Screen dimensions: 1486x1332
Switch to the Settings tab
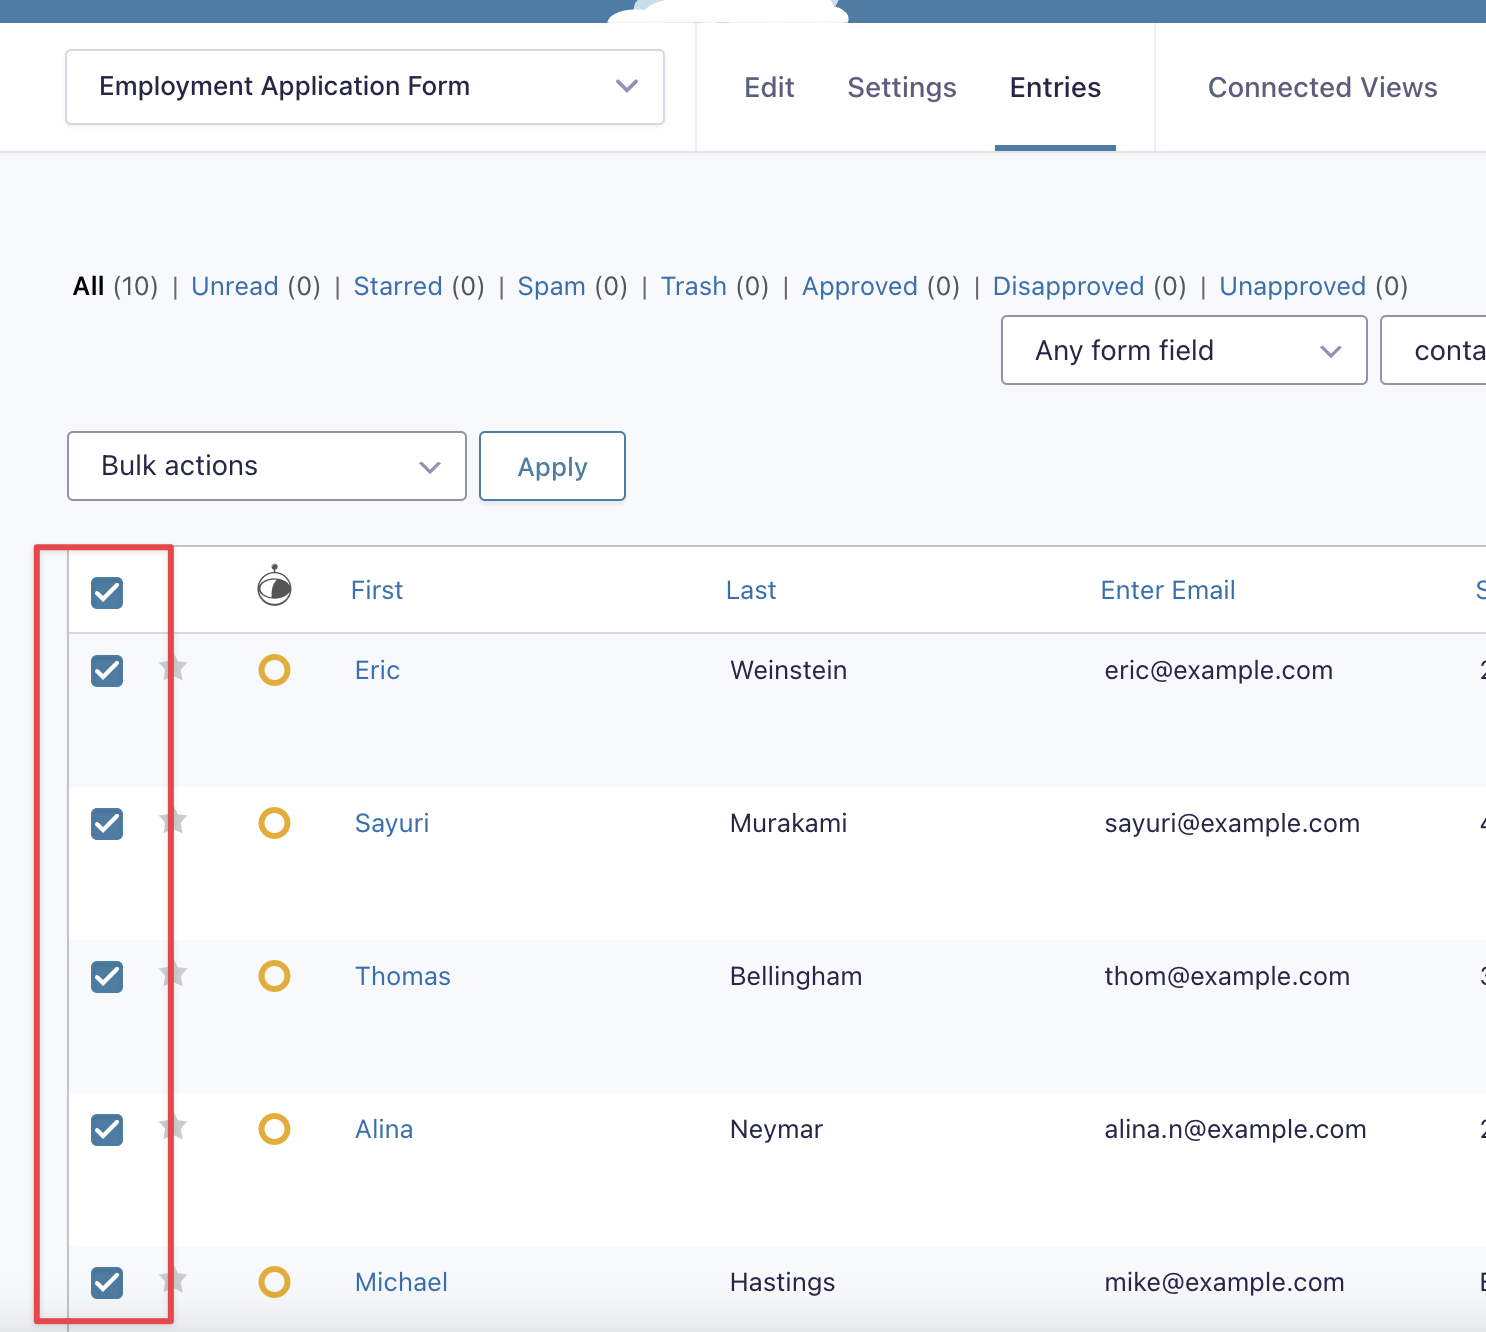click(x=902, y=88)
